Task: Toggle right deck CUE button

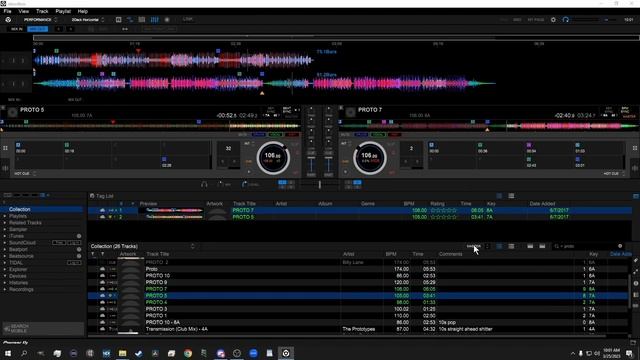Action: [x=346, y=162]
